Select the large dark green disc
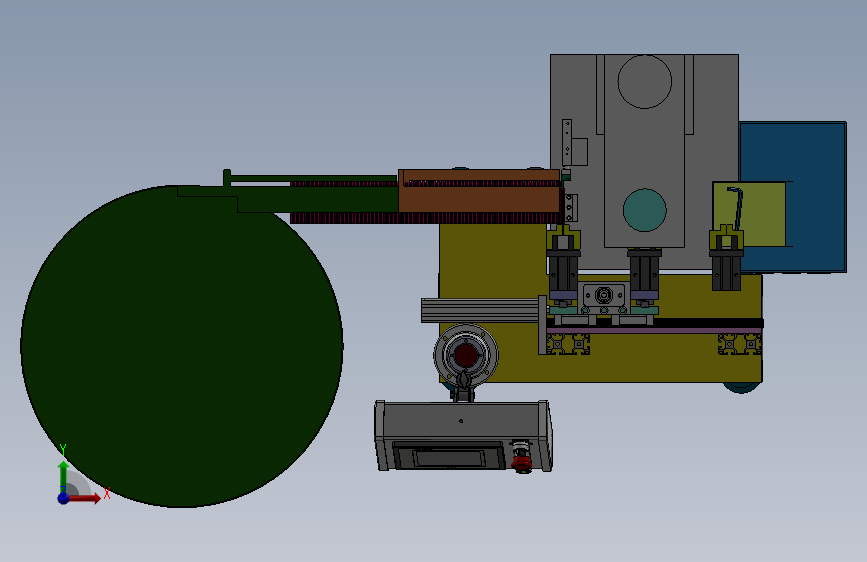Viewport: 867px width, 562px height. point(181,348)
